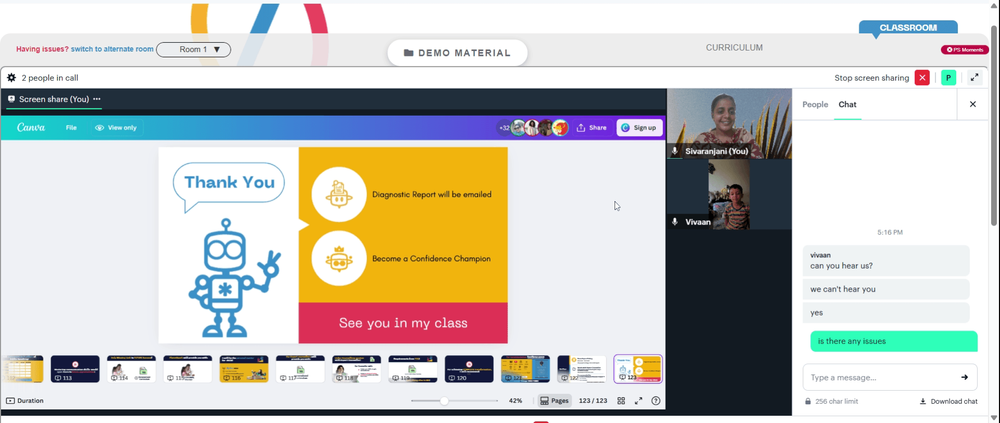Open the Canva File menu
This screenshot has height=423, width=1000.
[71, 128]
